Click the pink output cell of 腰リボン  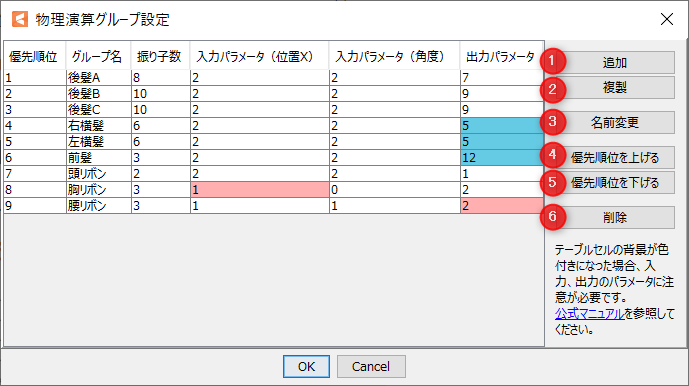point(501,205)
